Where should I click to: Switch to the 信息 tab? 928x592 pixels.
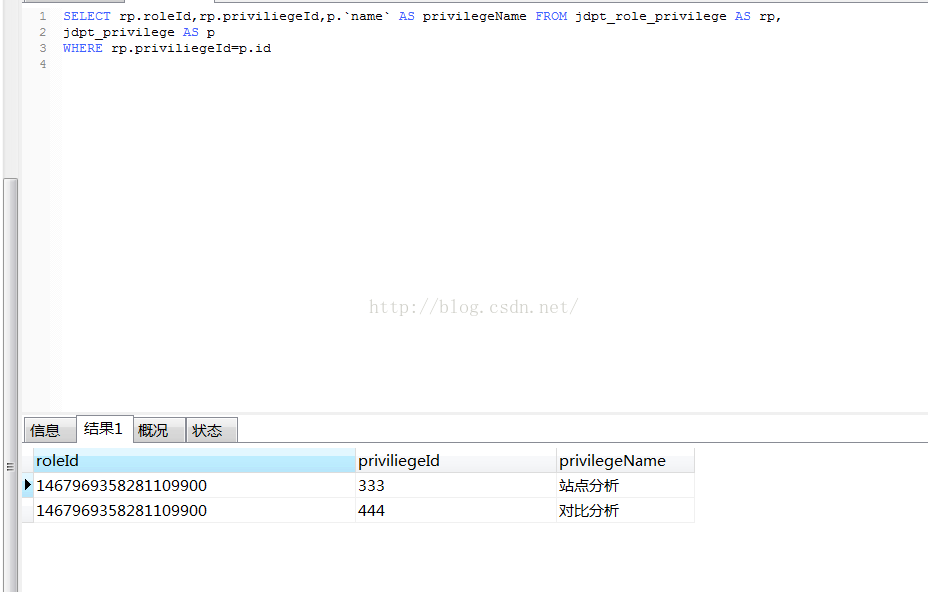pyautogui.click(x=50, y=430)
